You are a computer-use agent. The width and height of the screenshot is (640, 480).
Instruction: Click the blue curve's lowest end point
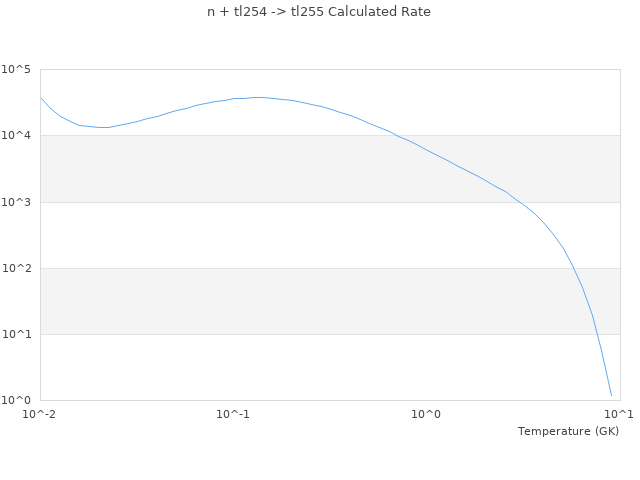611,395
